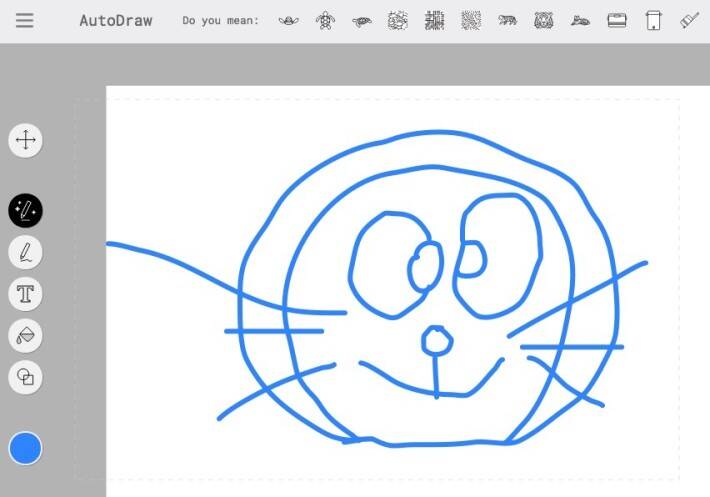Select the freehand Draw pencil tool
The image size is (710, 497).
point(25,252)
